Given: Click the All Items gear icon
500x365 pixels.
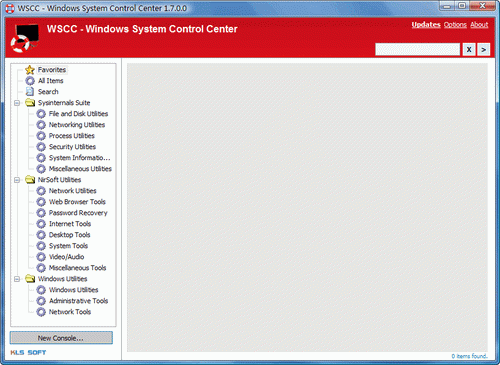Looking at the screenshot, I should (x=30, y=81).
